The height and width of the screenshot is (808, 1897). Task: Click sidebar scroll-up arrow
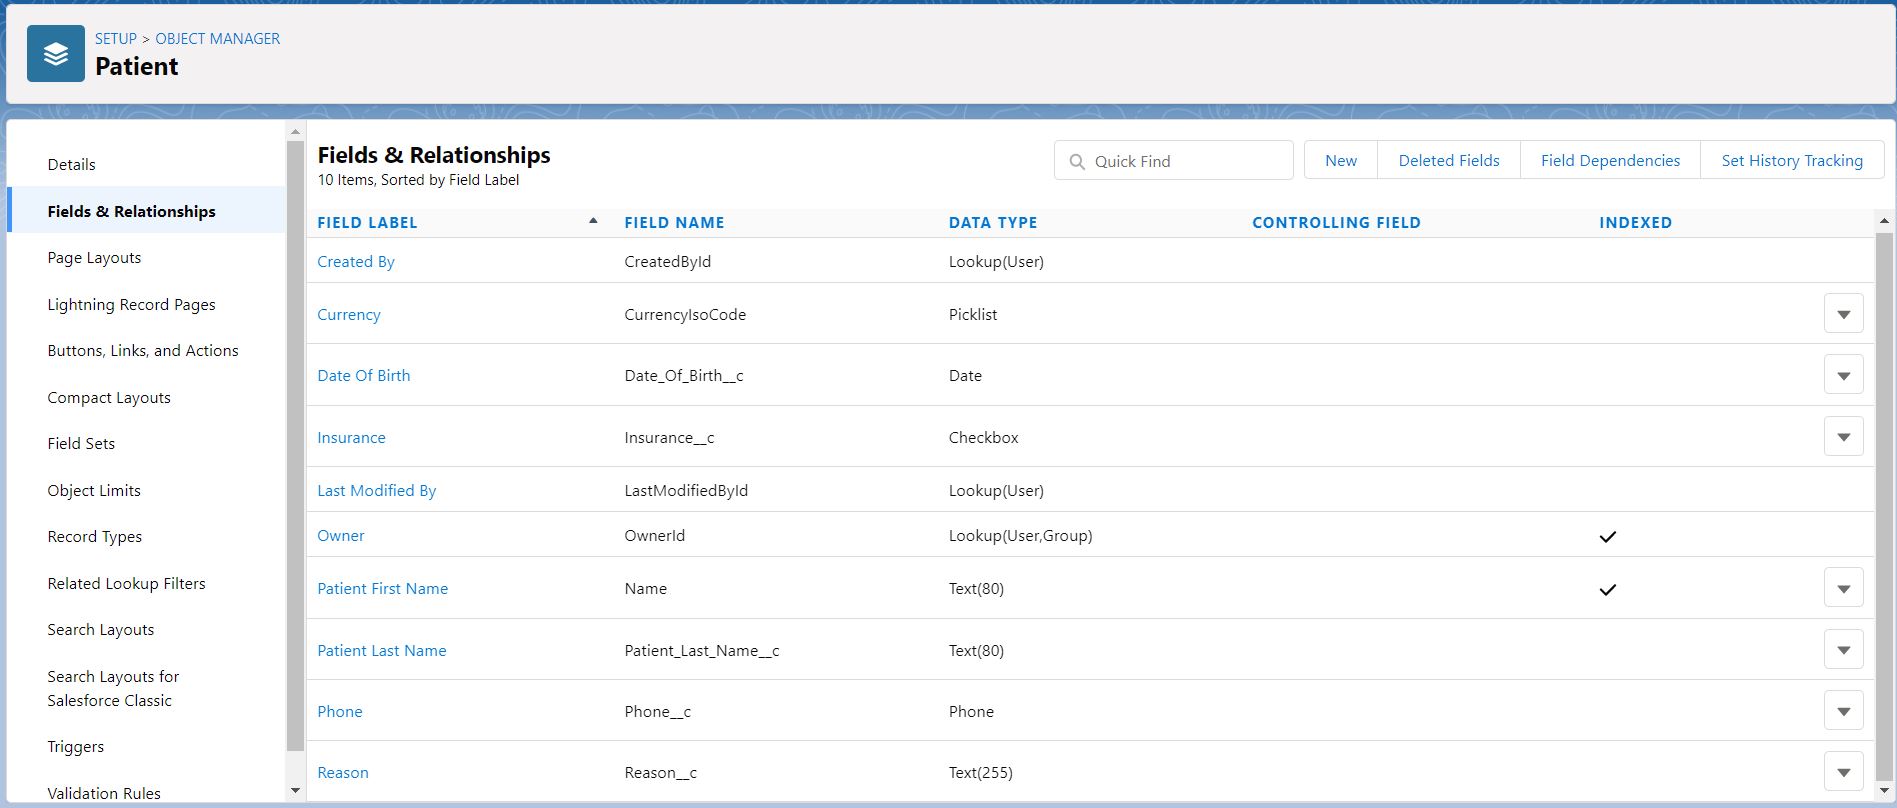[295, 132]
